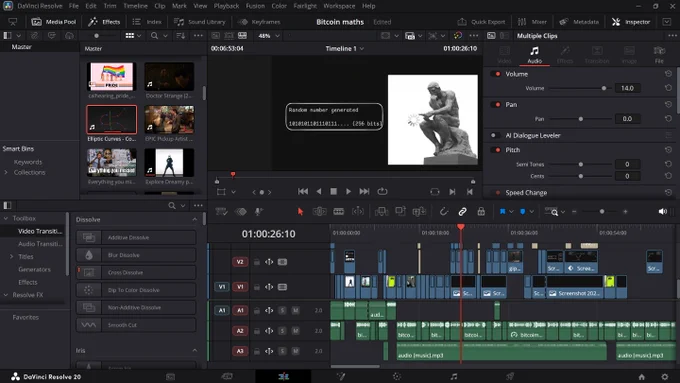Adjust the Semi Tones slider handle
Screen dimensions: 680x383
(x=581, y=164)
